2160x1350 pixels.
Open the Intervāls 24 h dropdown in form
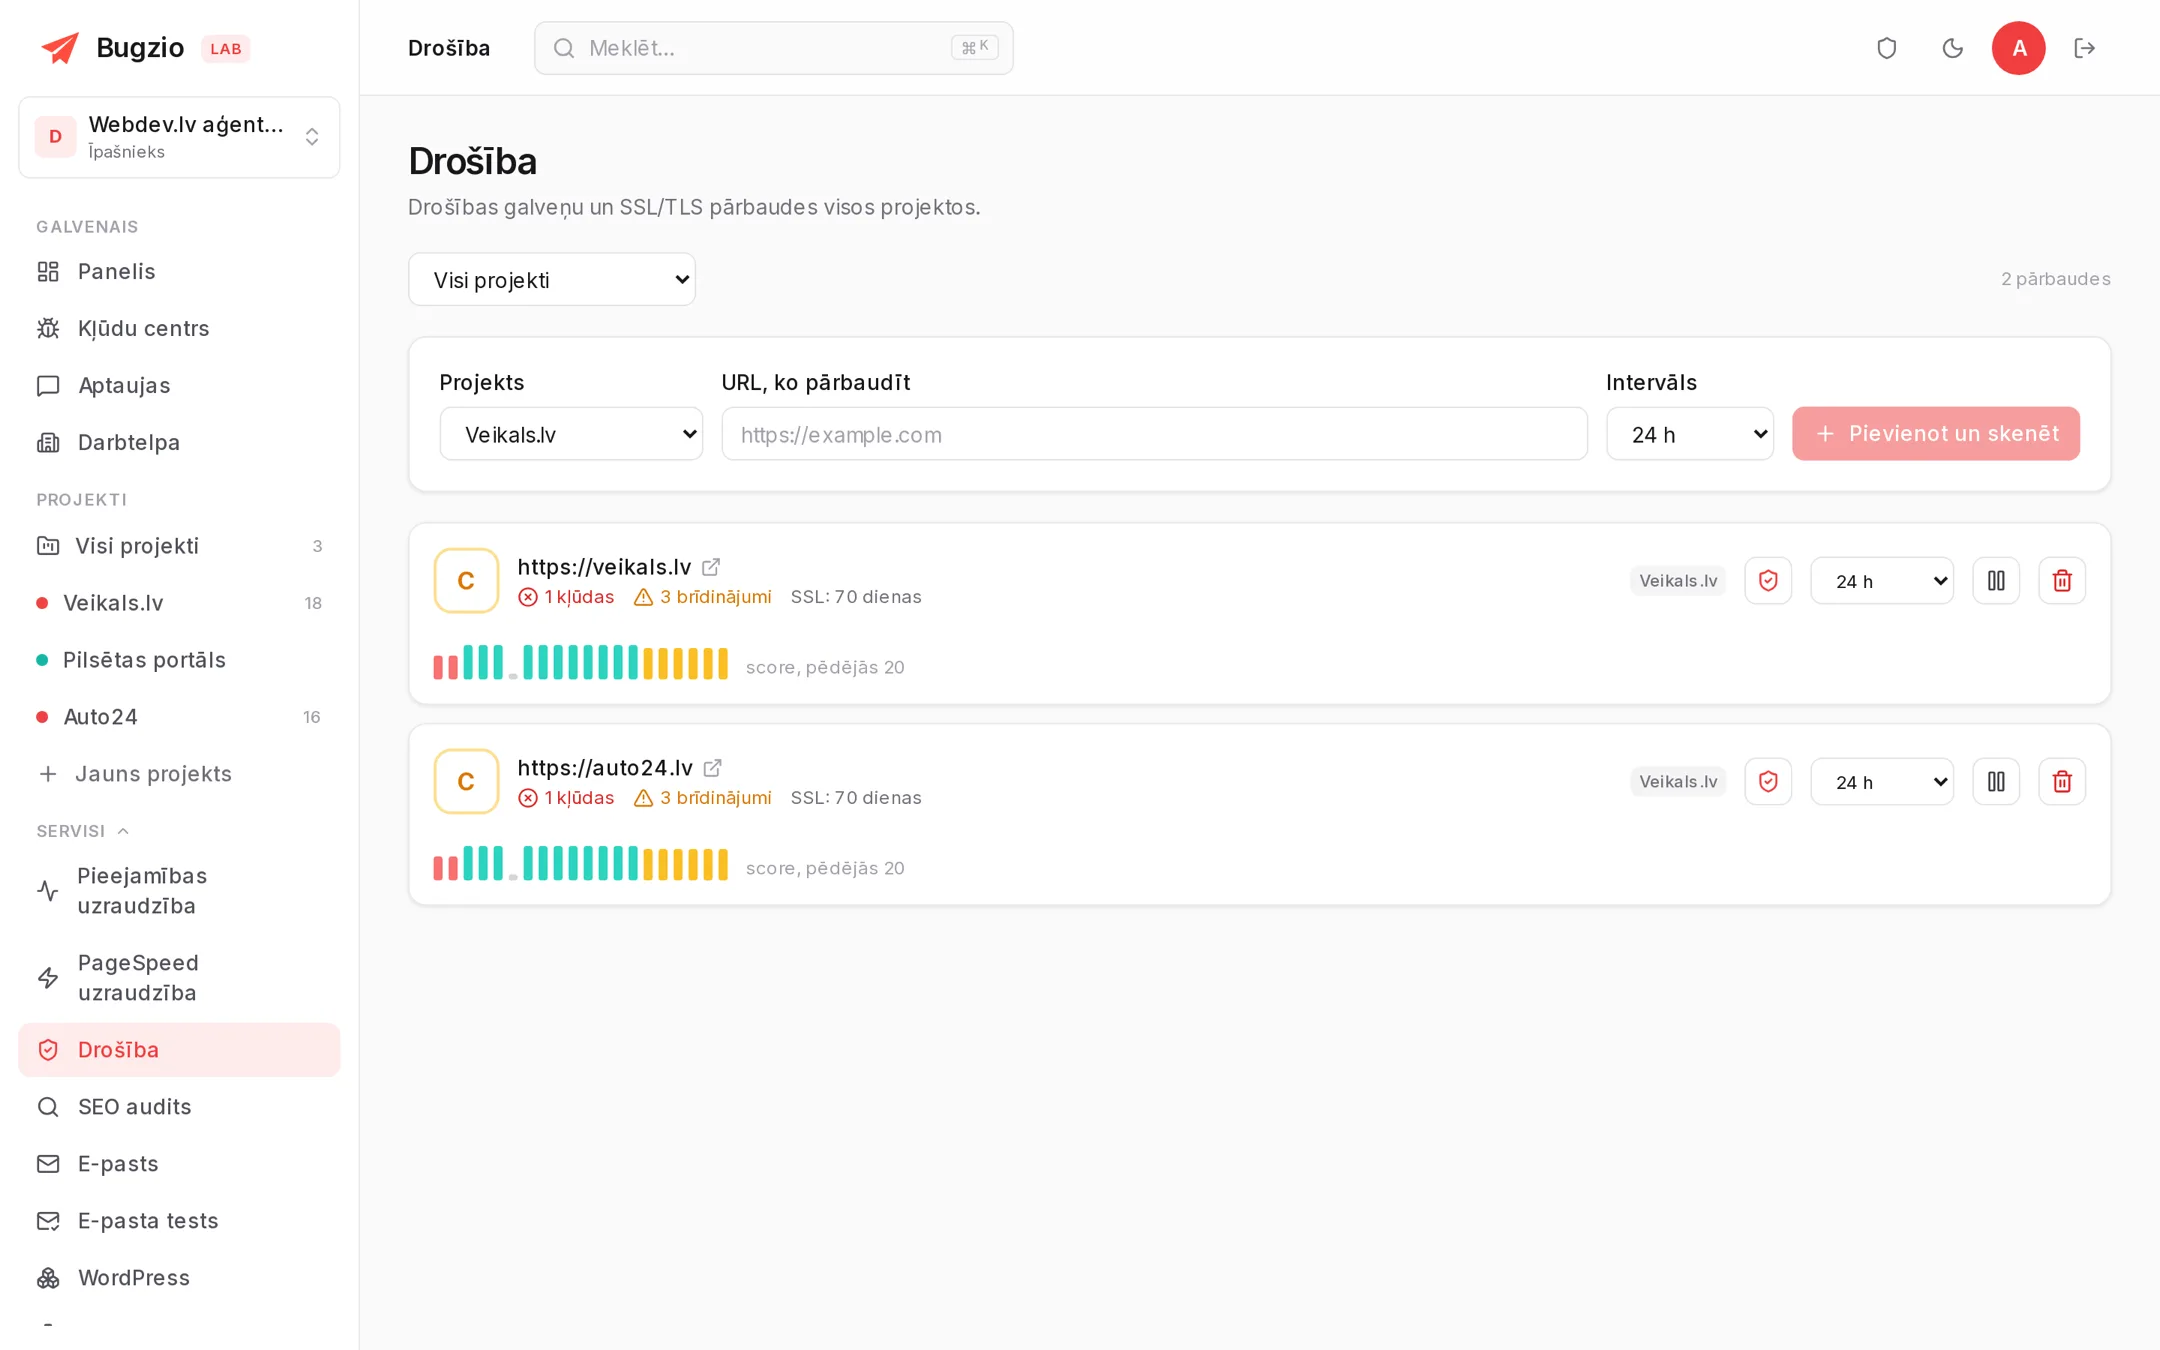1690,434
